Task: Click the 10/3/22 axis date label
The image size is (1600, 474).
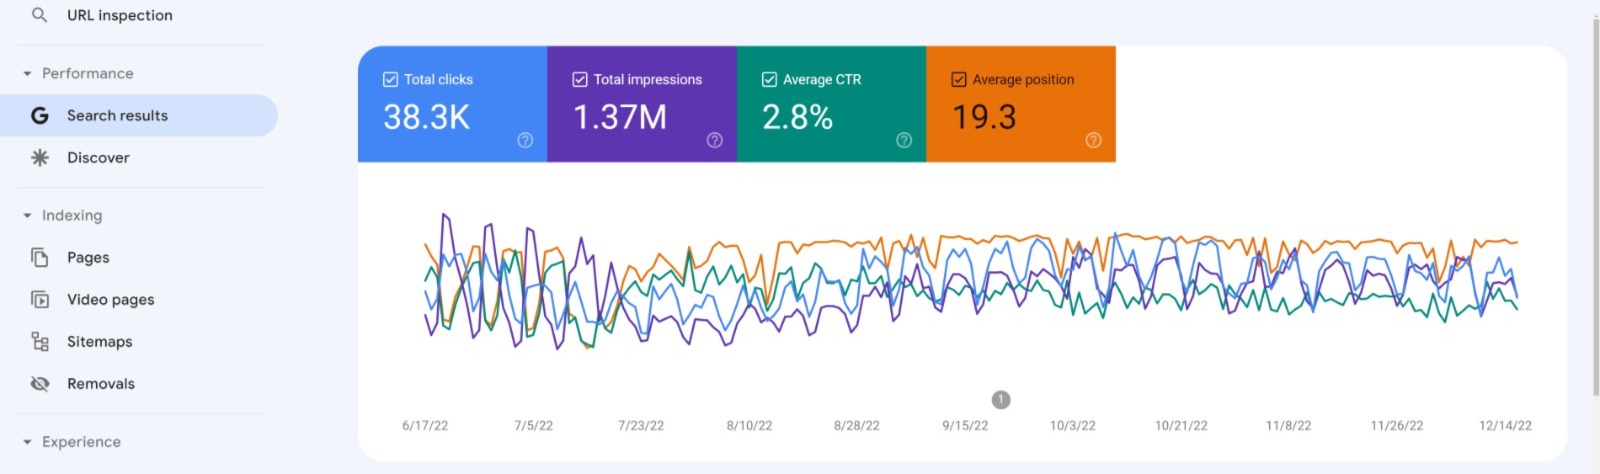Action: 1073,425
